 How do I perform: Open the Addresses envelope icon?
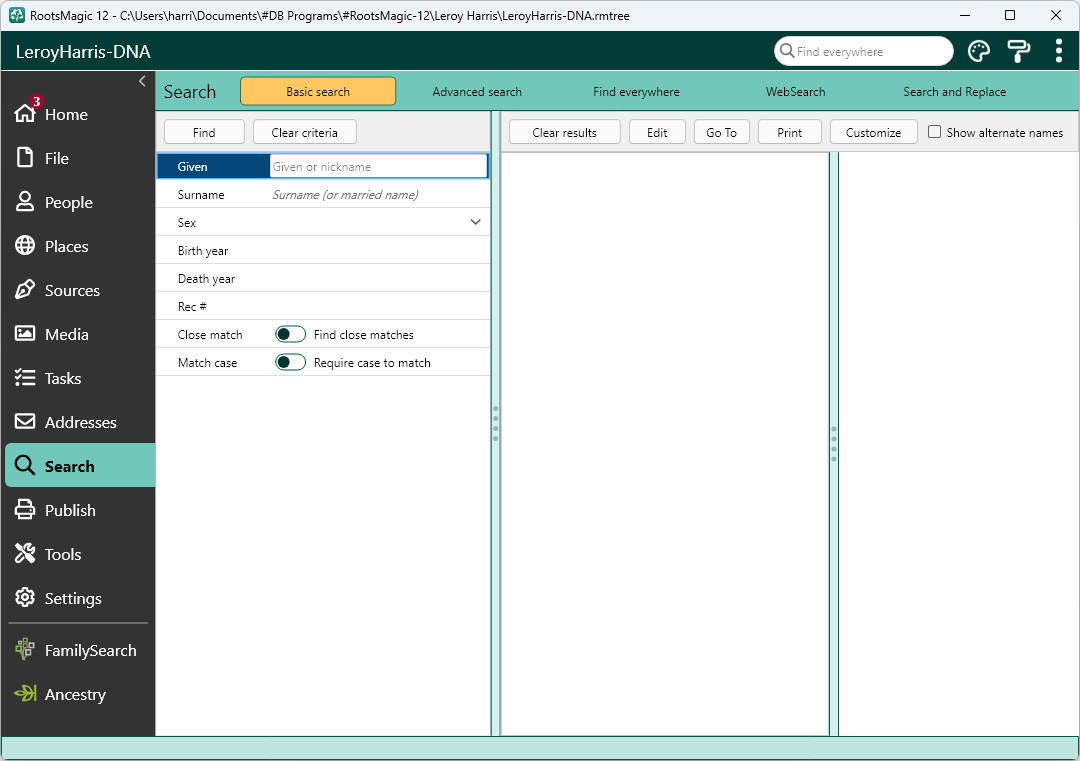[x=25, y=421]
